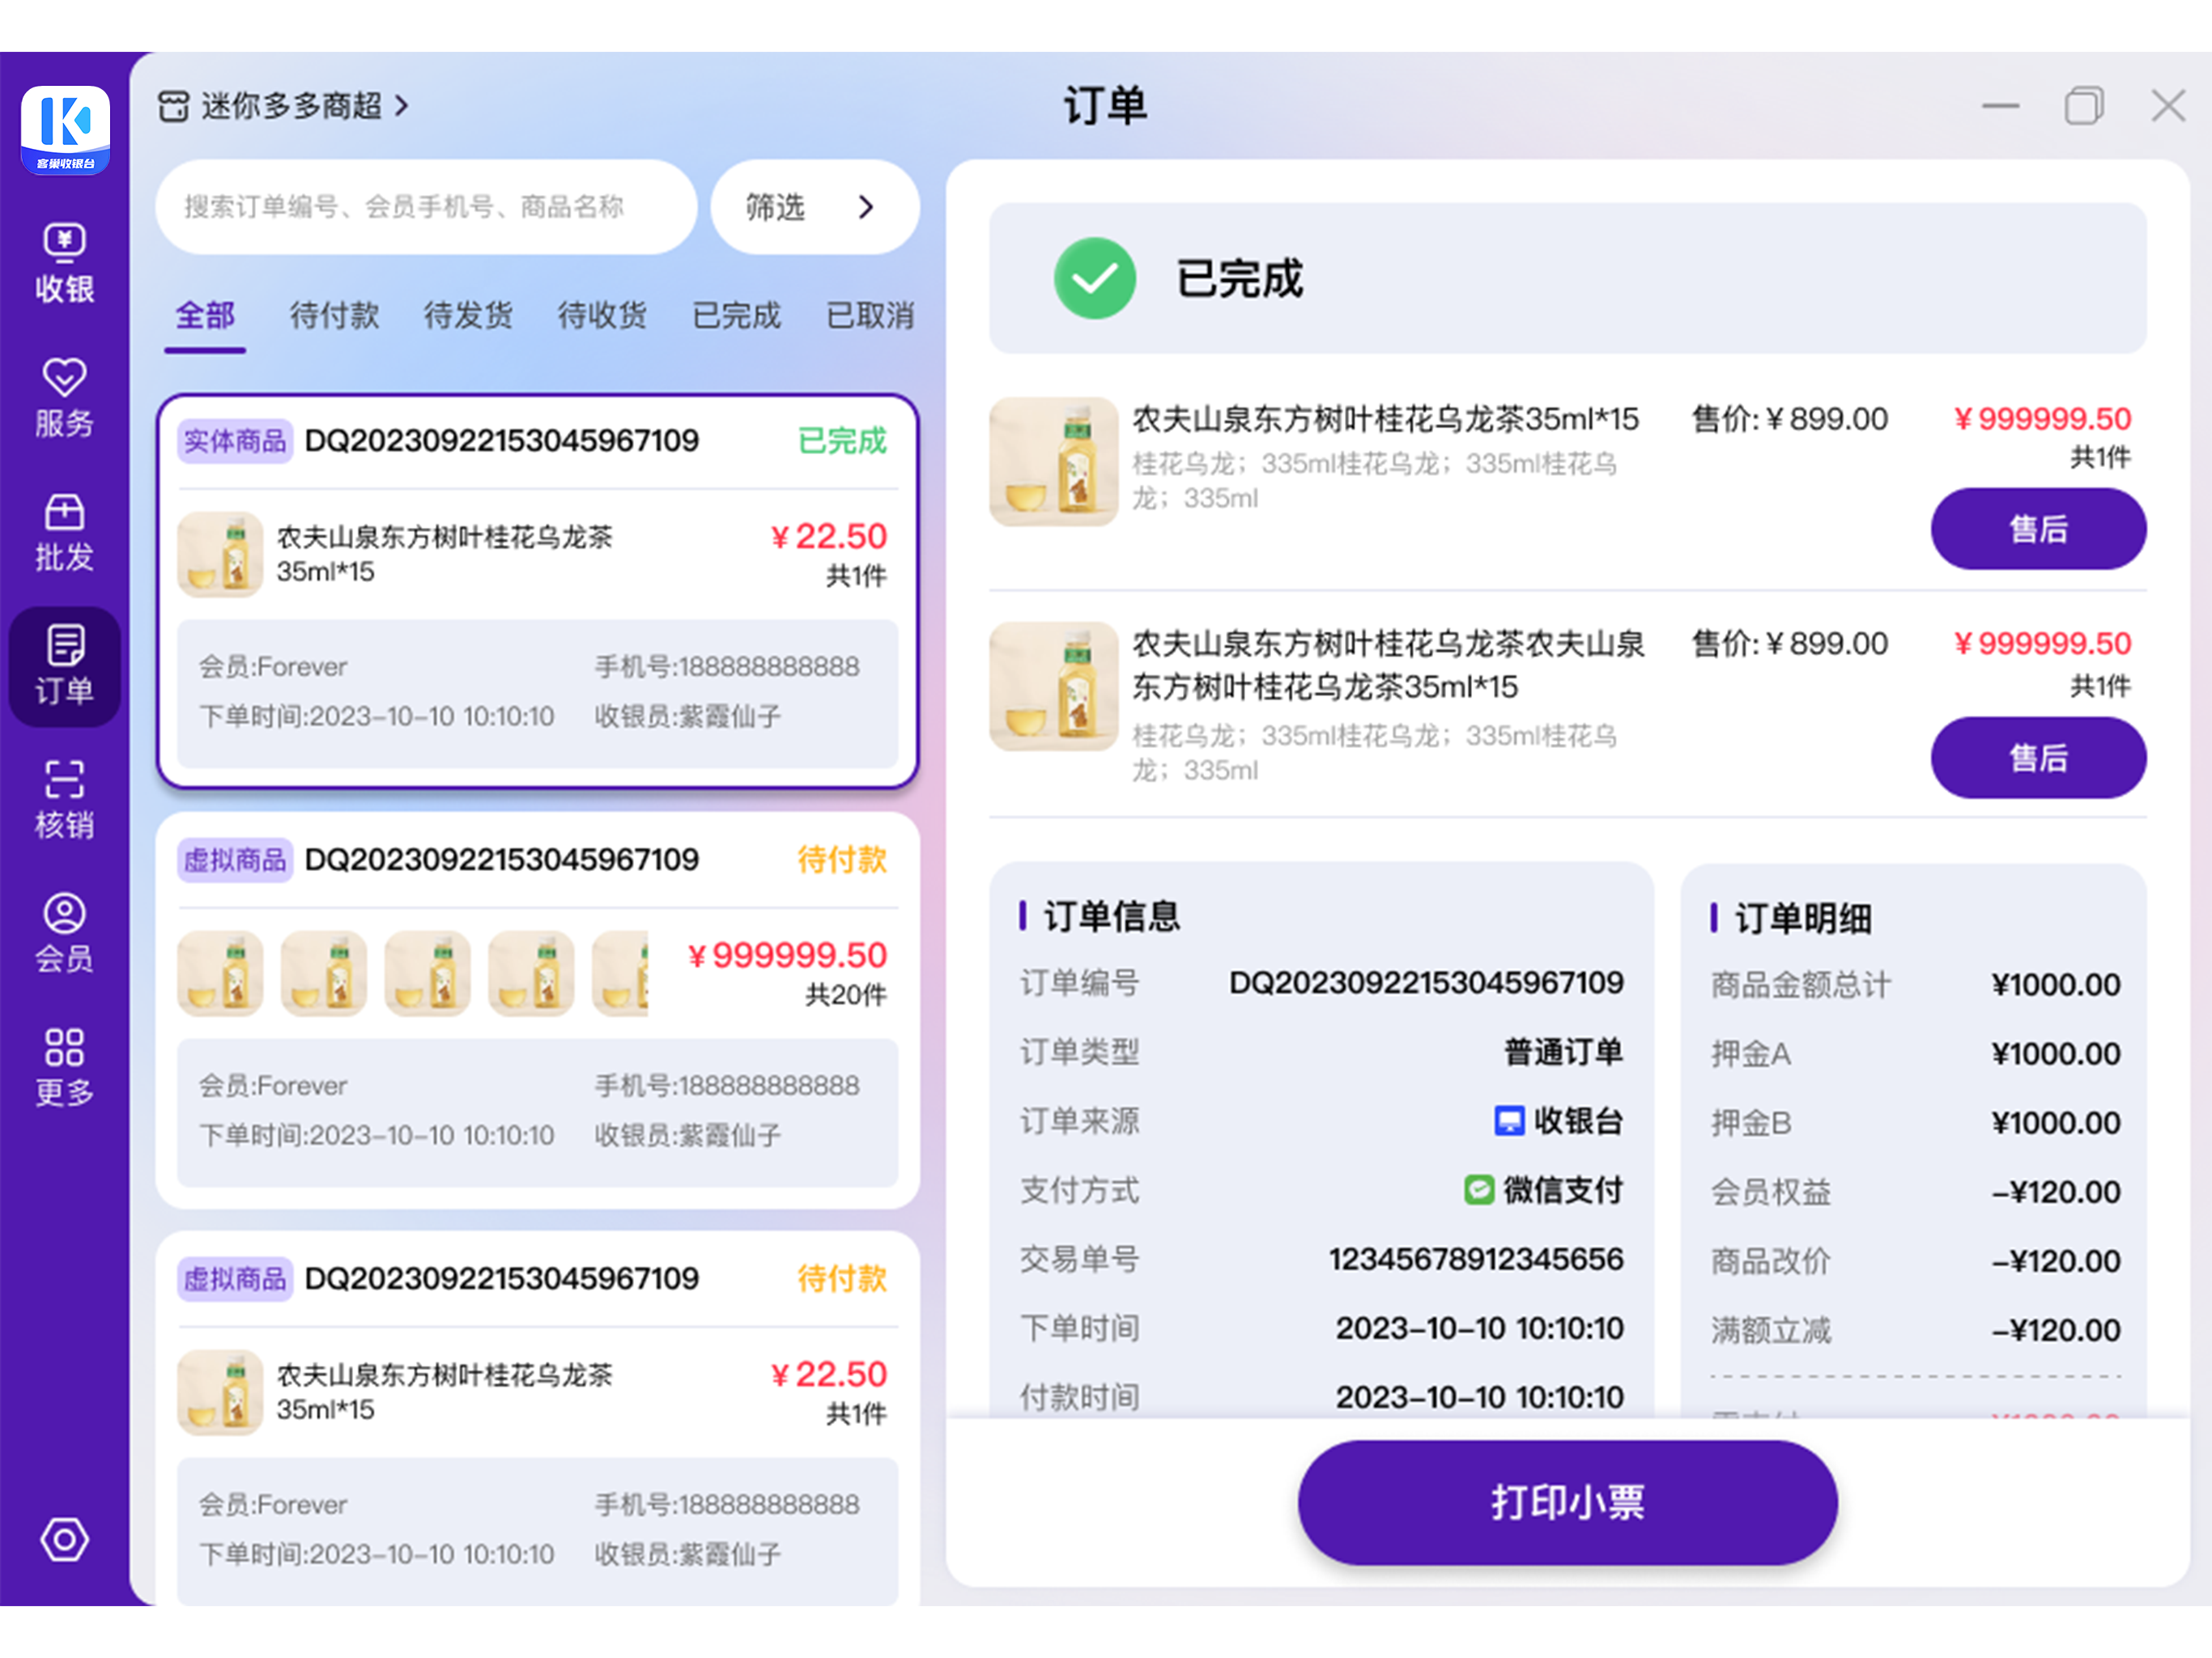
Task: Click 售后 for first order item
Action: (2038, 529)
